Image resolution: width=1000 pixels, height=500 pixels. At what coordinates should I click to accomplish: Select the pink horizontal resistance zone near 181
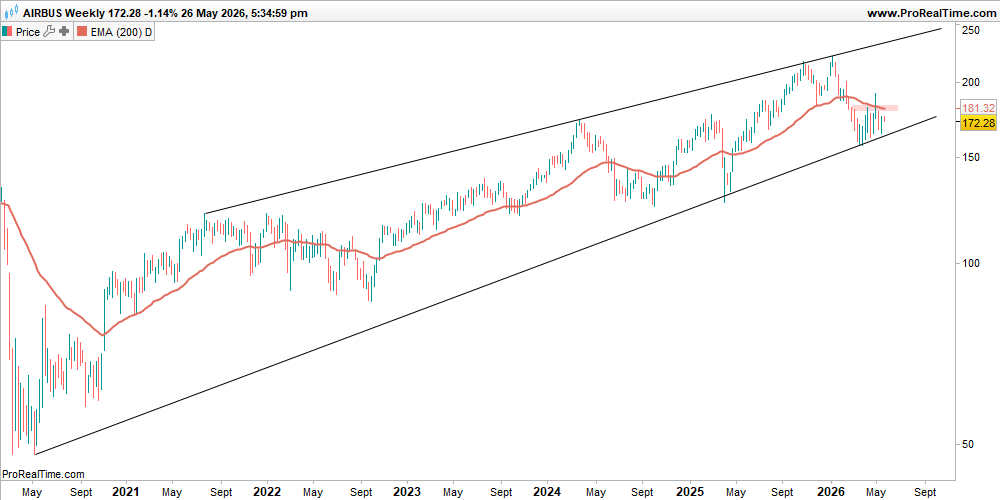pos(874,108)
